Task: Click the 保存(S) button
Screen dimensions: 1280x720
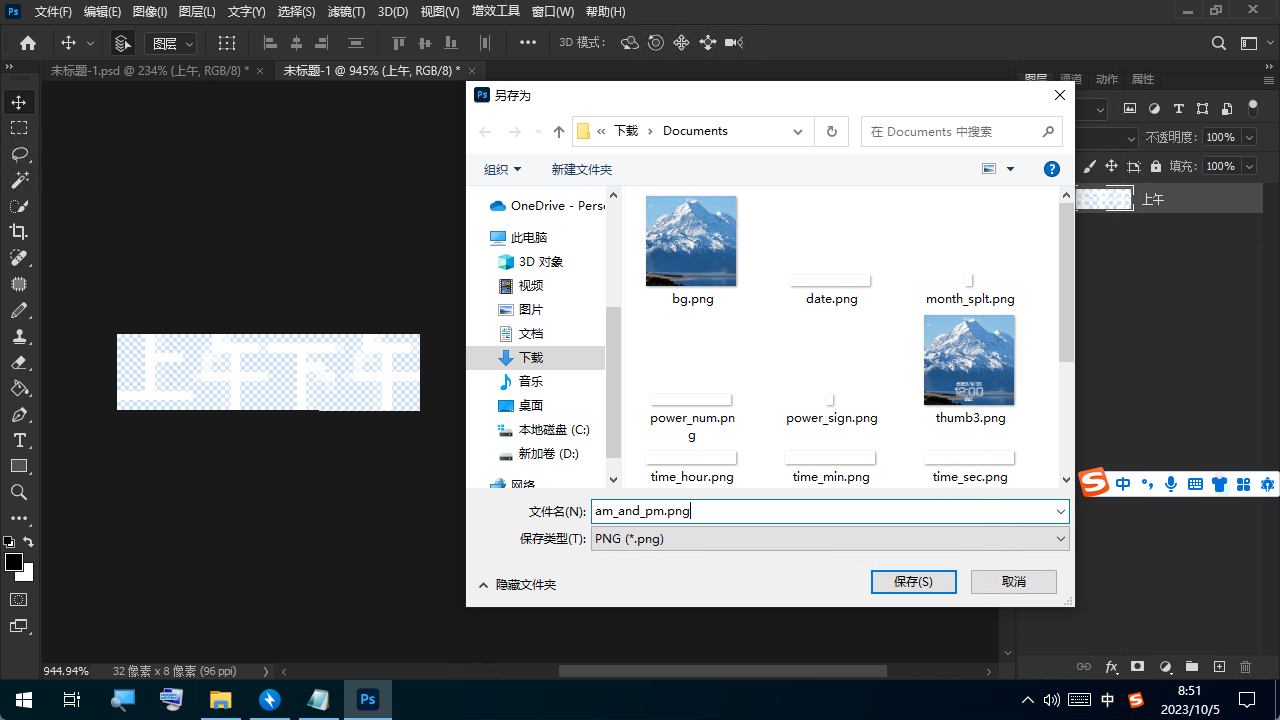Action: pos(913,582)
